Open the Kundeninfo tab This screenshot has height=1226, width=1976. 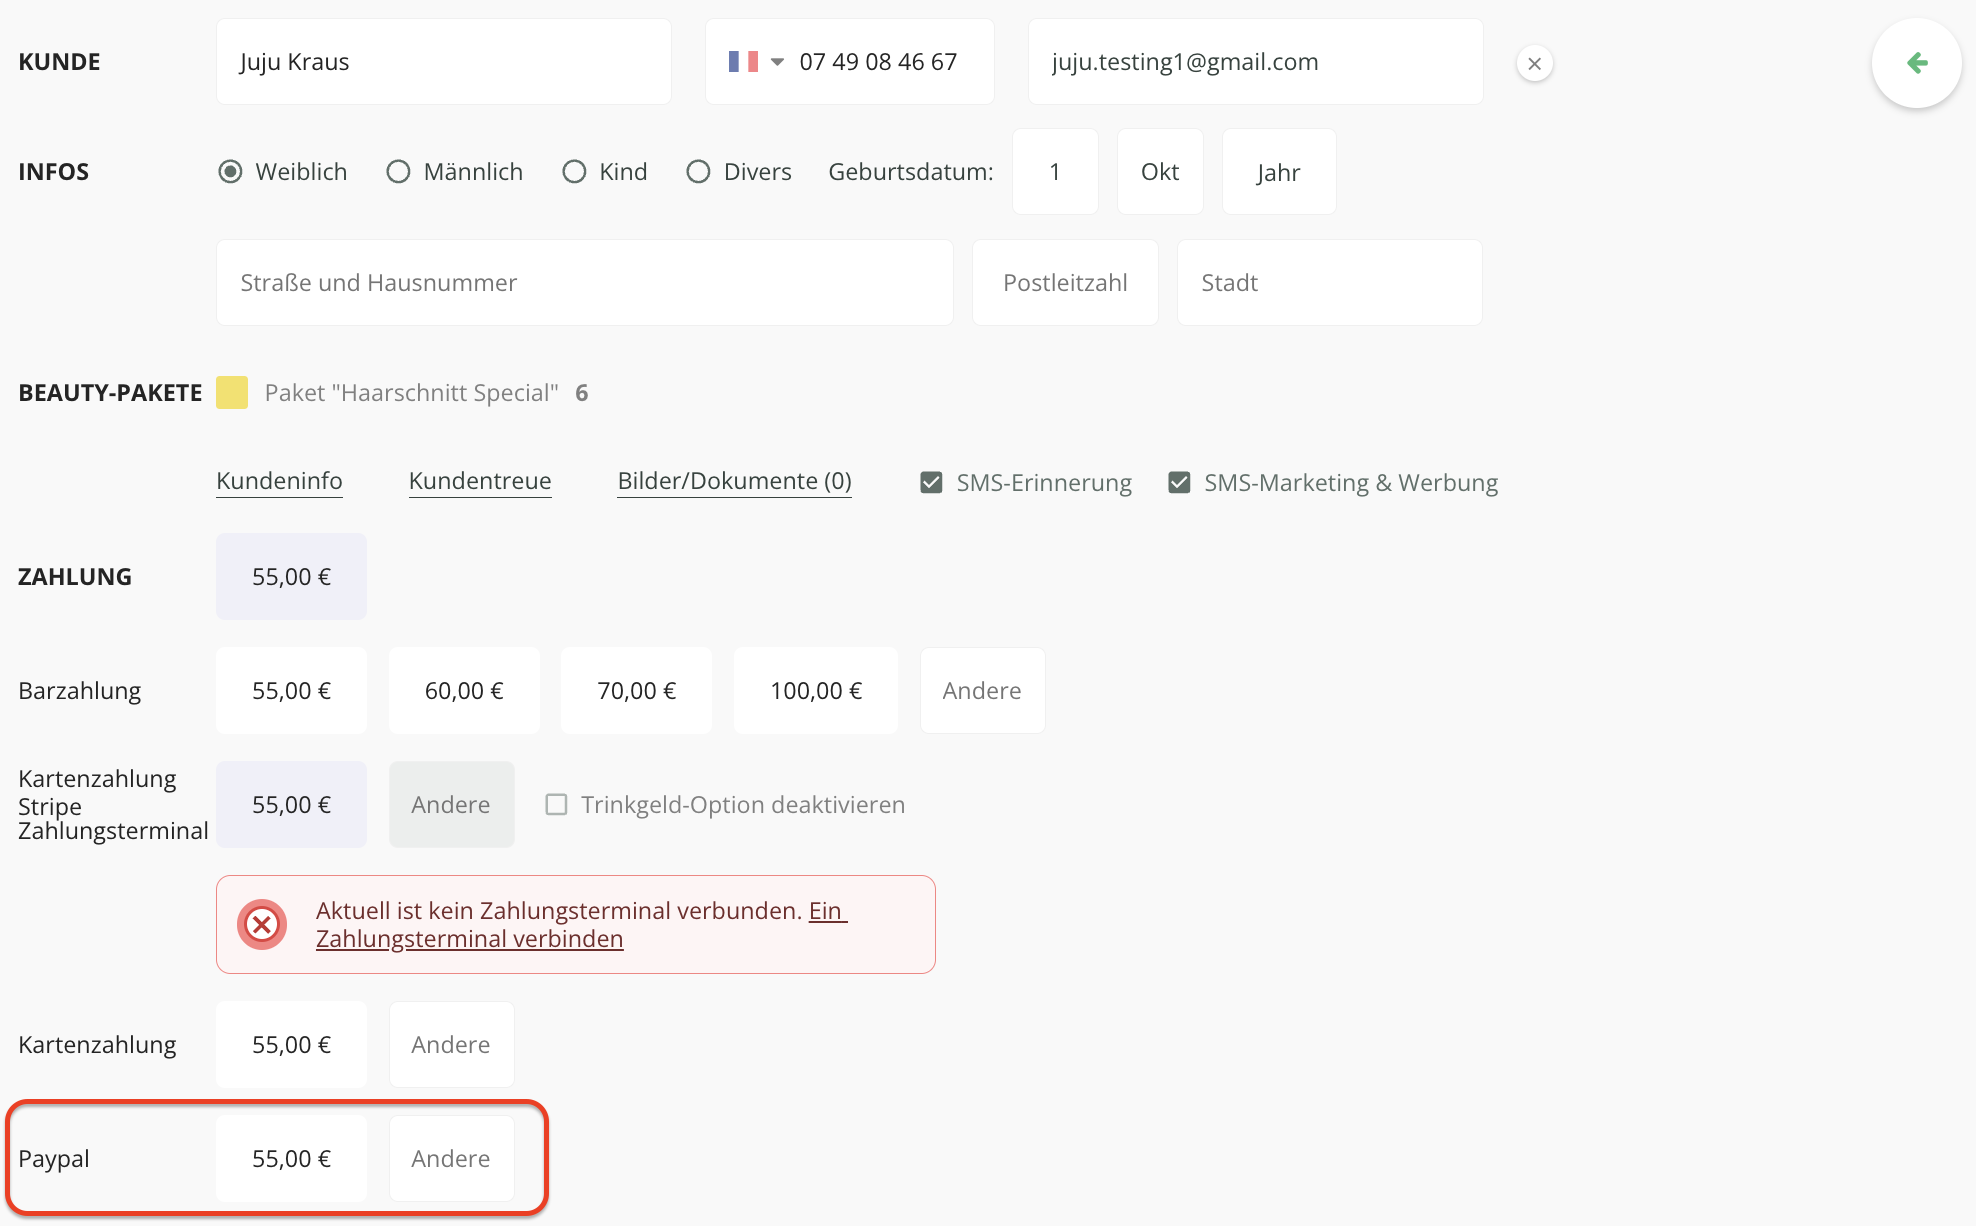point(279,481)
